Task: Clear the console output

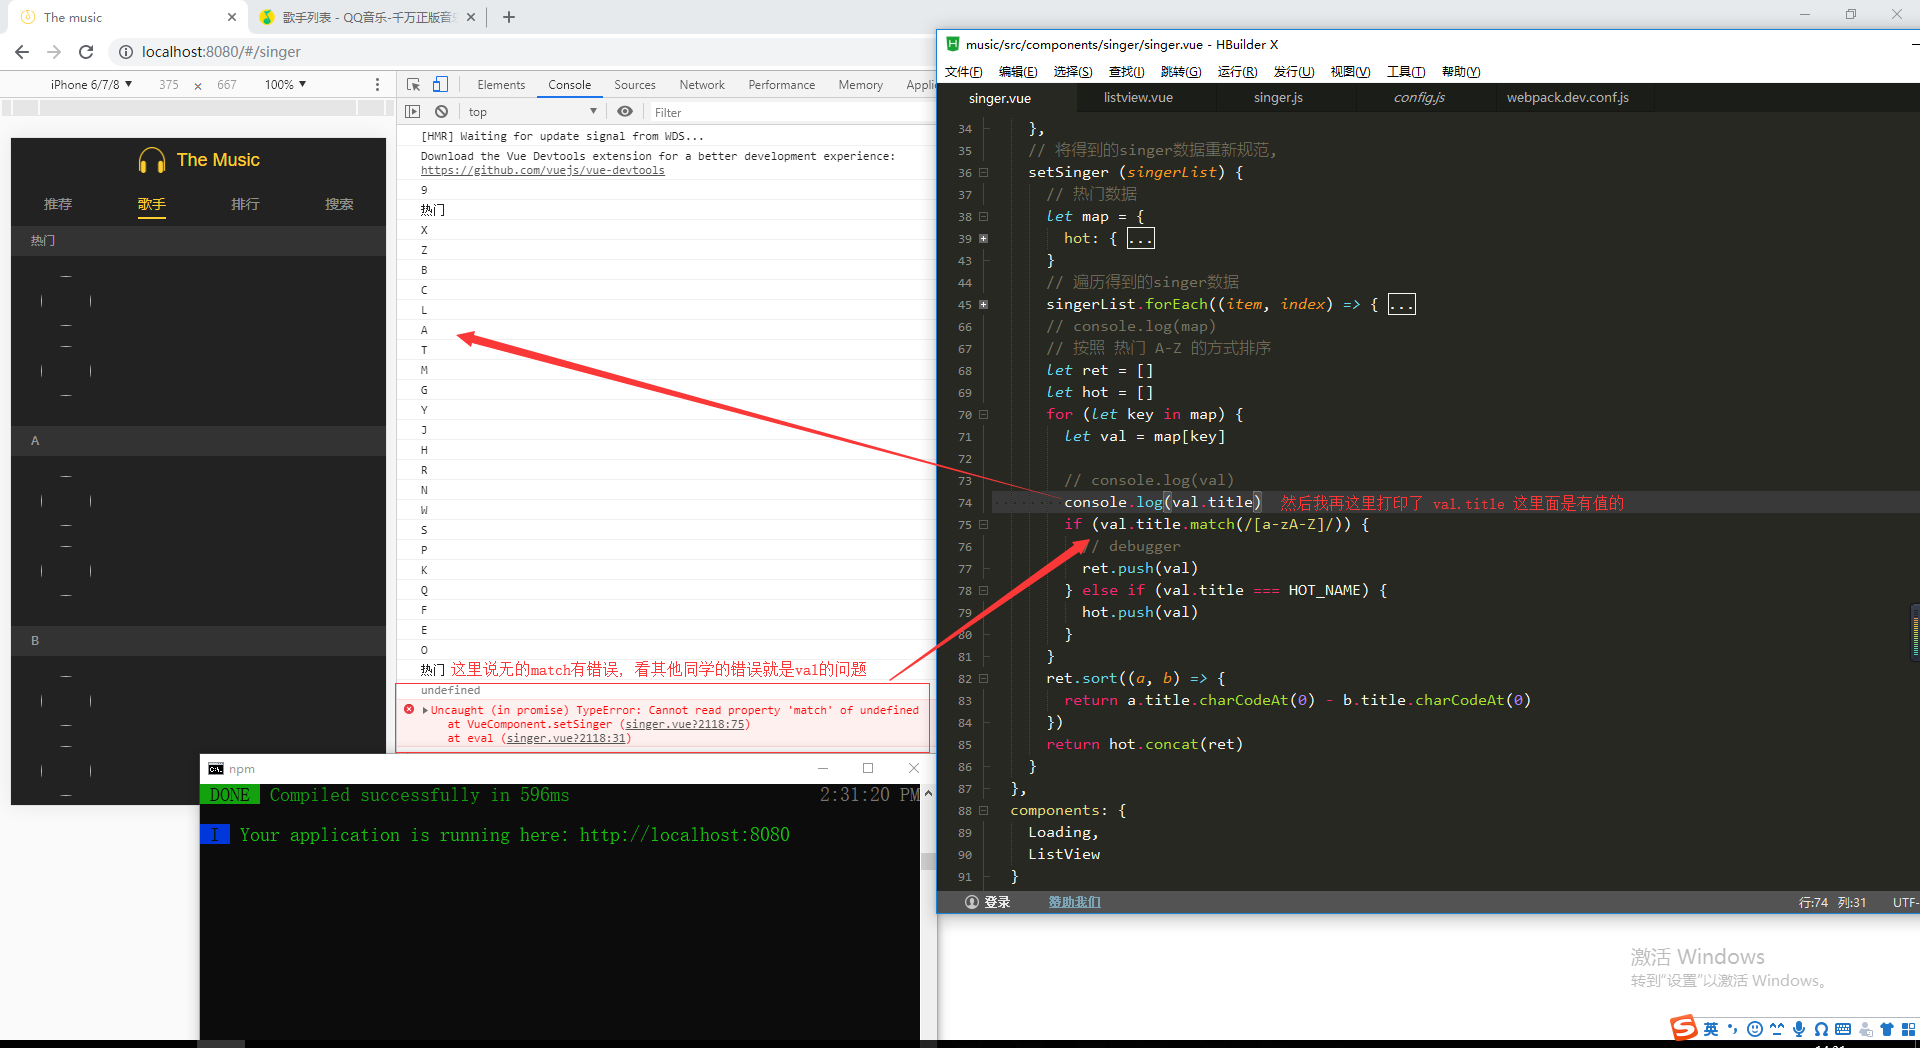Action: click(x=441, y=112)
